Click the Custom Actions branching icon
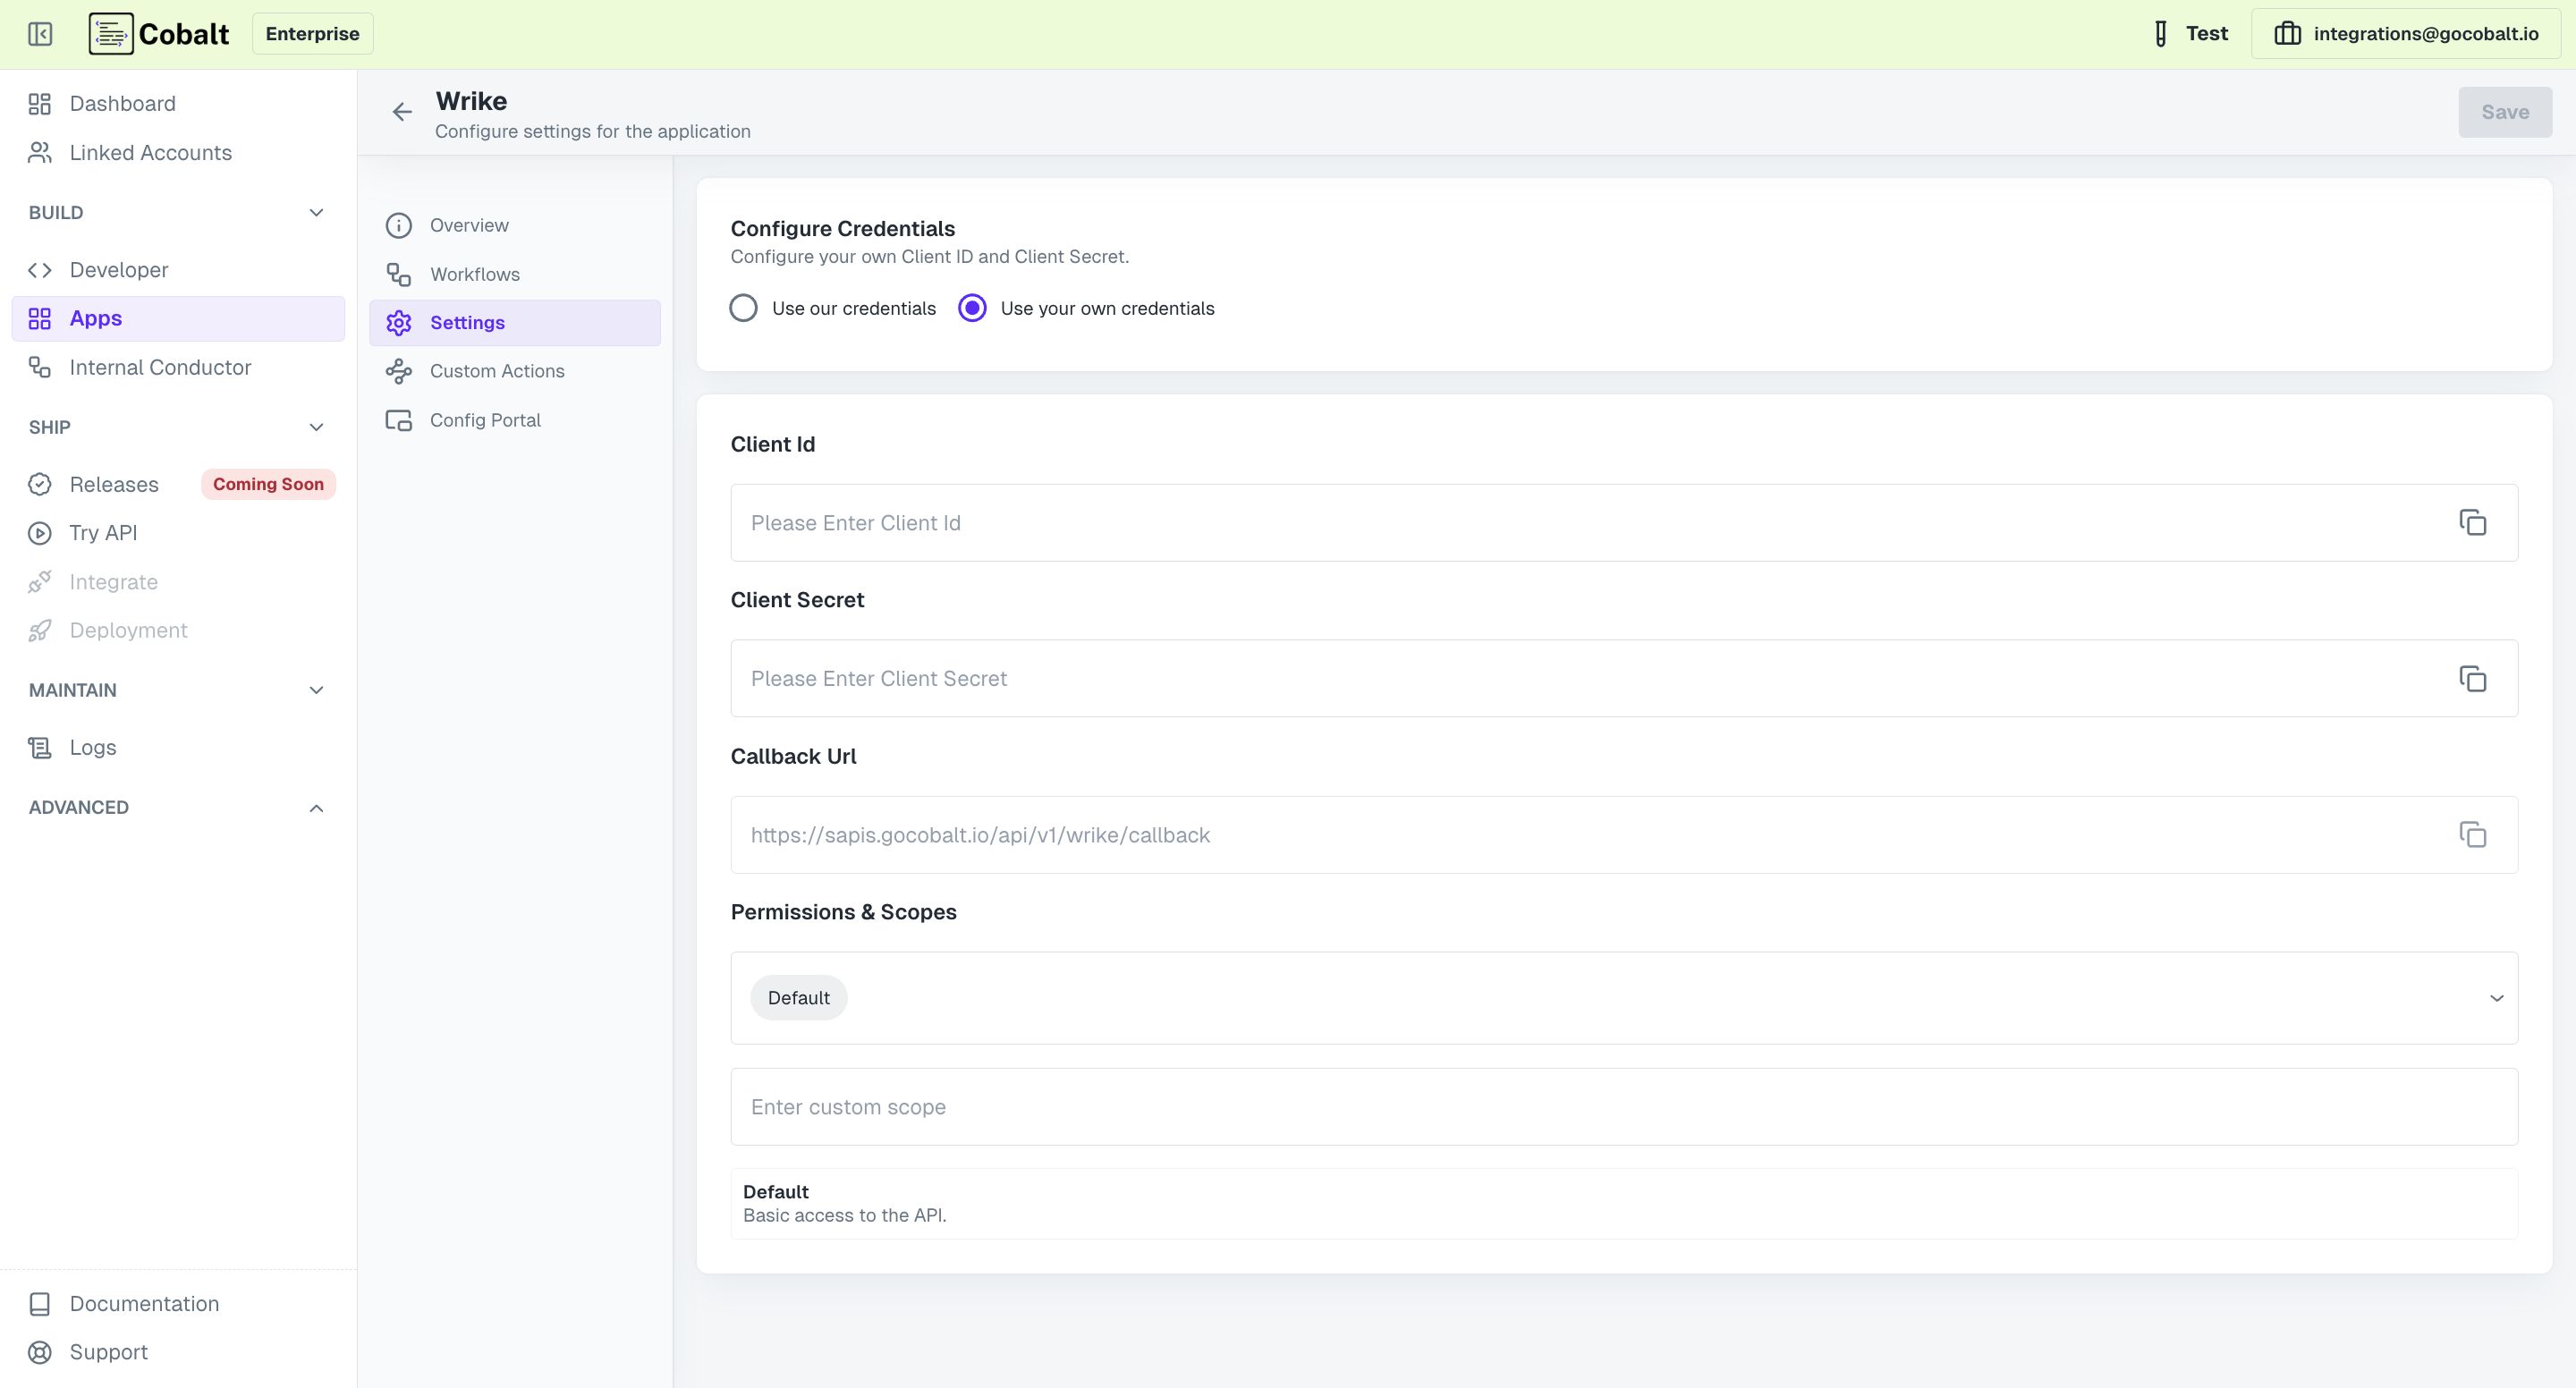Screen dimensions: 2576x1388 399,371
